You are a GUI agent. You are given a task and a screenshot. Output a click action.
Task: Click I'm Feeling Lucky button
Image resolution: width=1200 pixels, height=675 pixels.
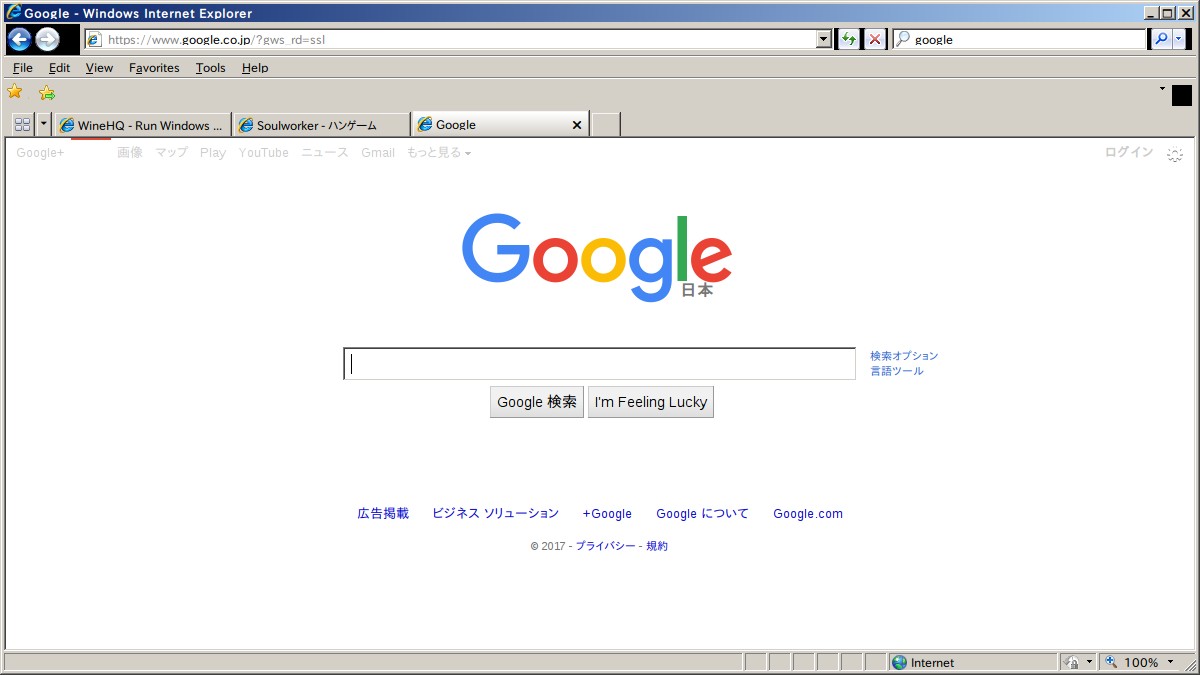[651, 402]
